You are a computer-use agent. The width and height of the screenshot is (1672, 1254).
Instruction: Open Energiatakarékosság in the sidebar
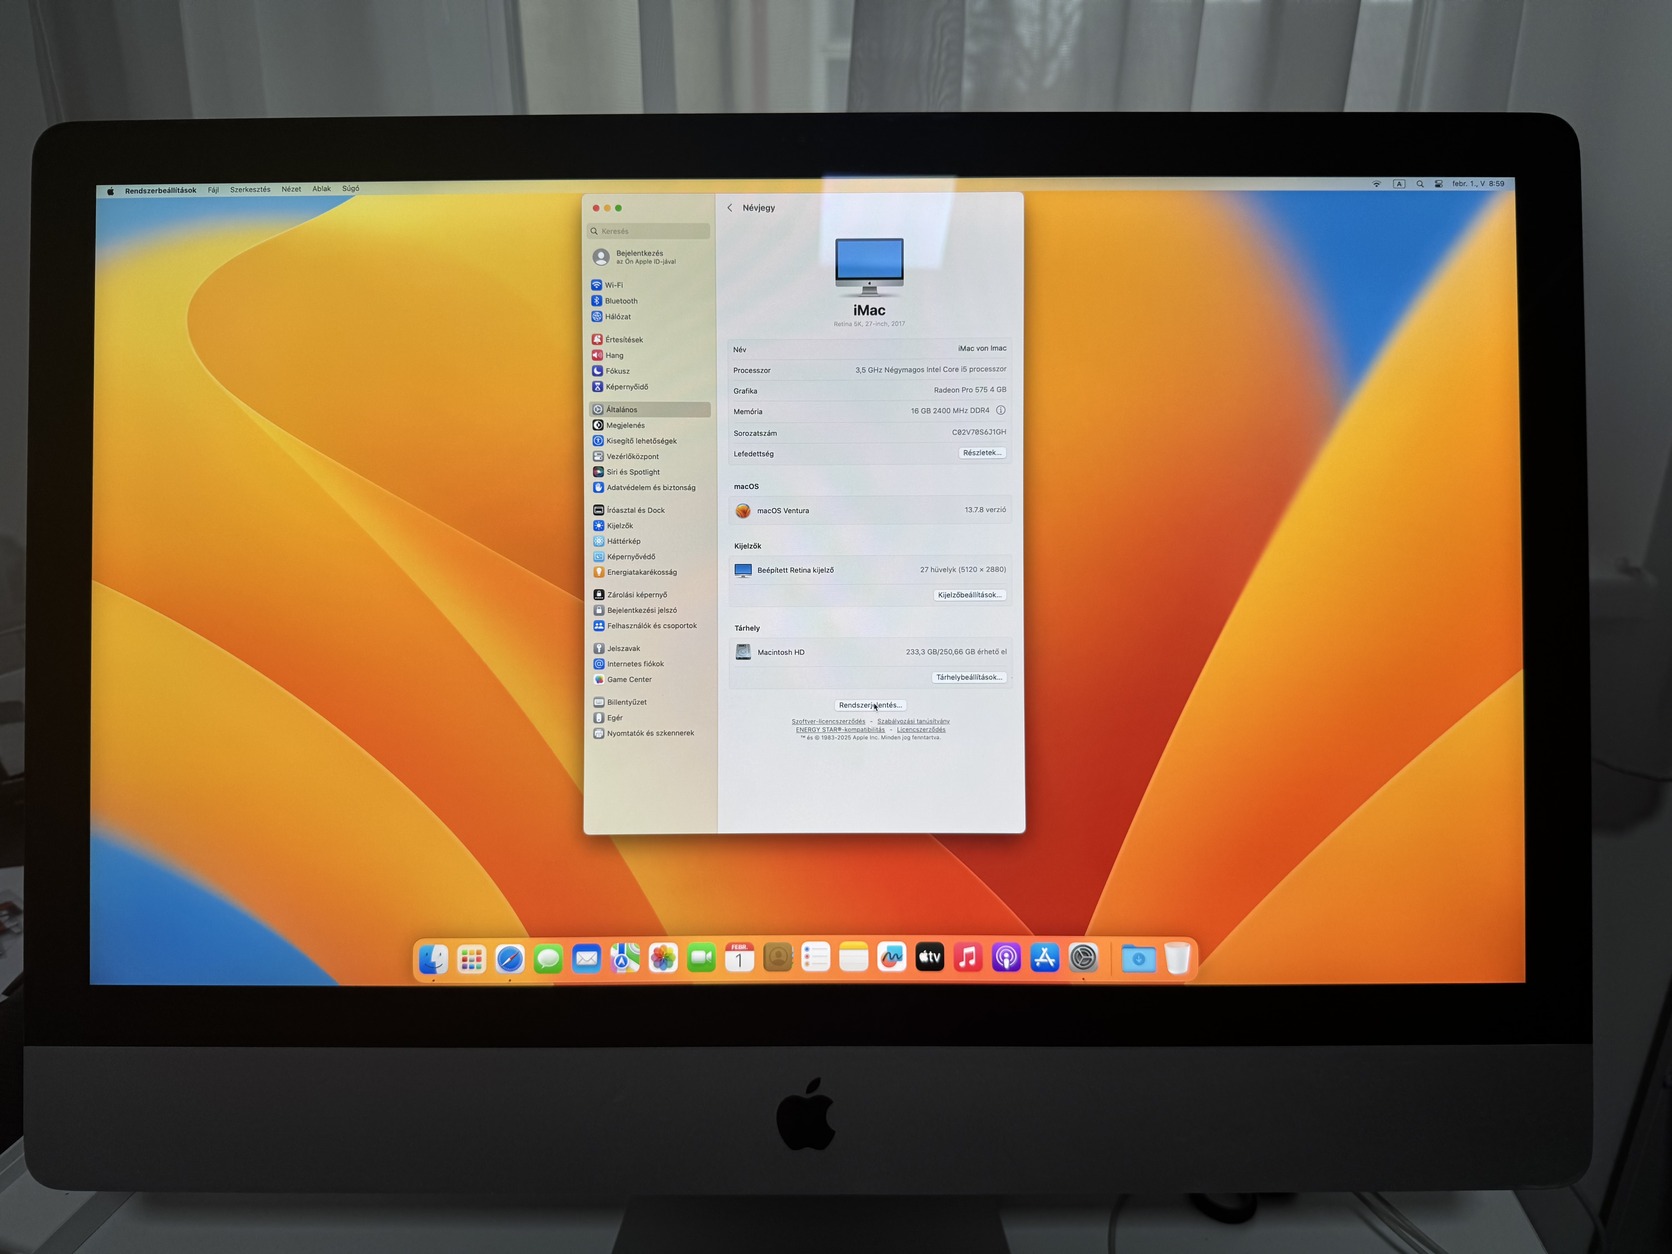[649, 572]
